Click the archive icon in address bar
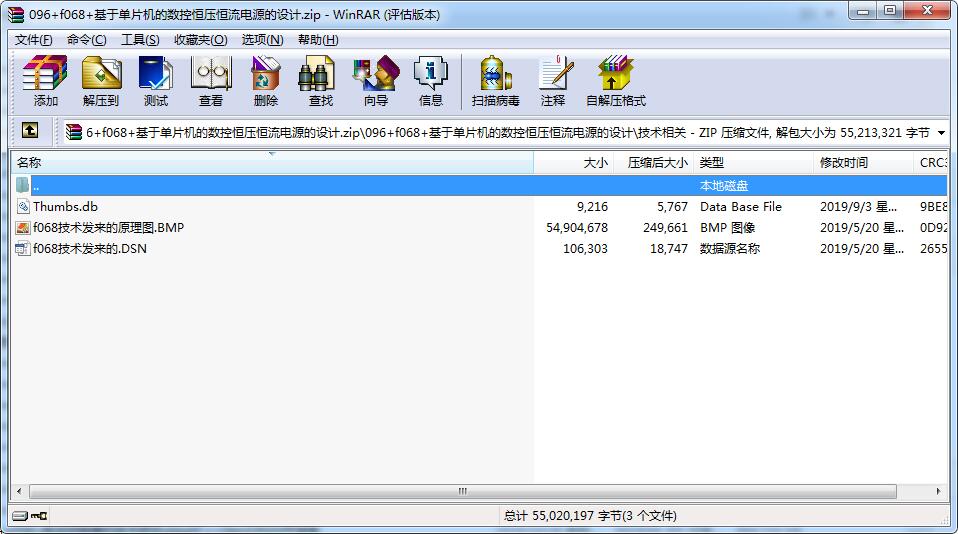Screen dimensions: 958x534 pyautogui.click(x=74, y=132)
